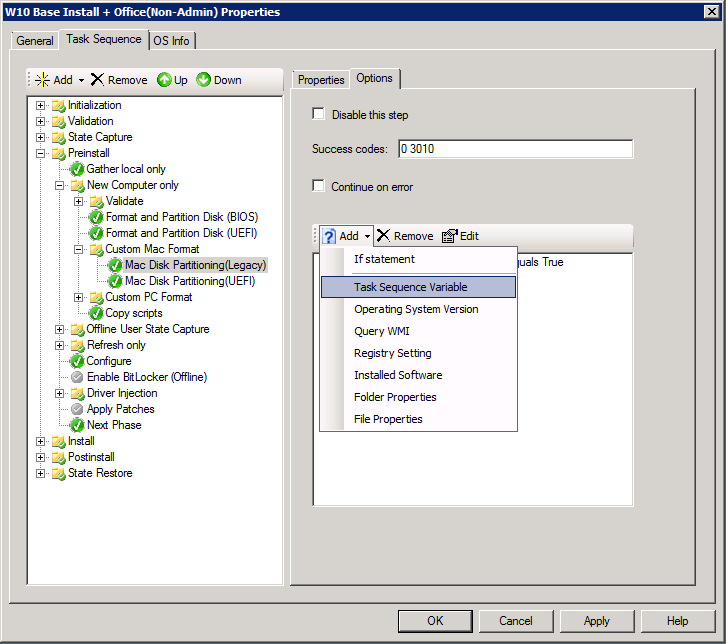Click the New Computer only folder icon
The image size is (726, 644).
[x=77, y=186]
